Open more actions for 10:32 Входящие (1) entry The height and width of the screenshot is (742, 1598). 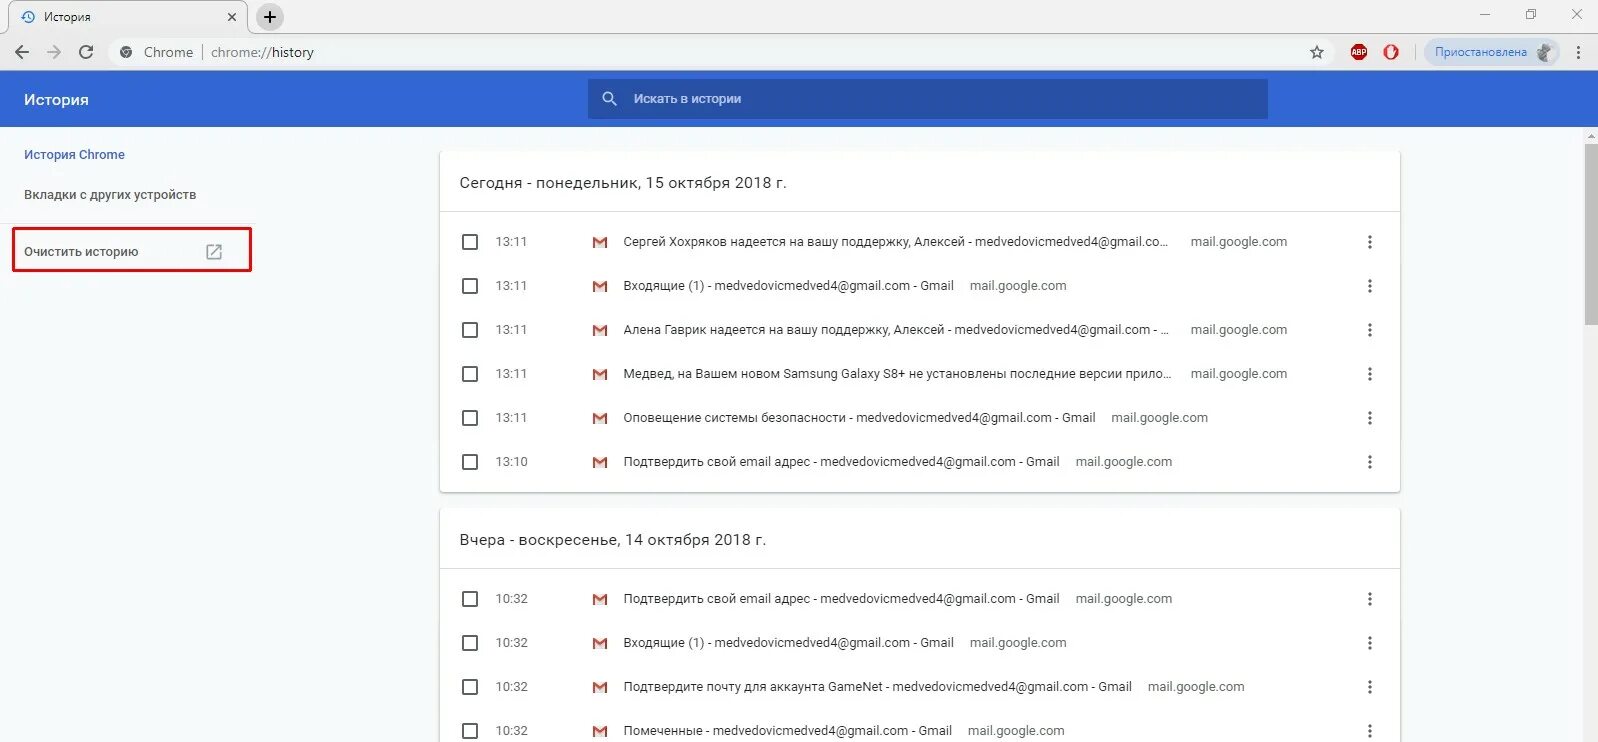(1370, 643)
